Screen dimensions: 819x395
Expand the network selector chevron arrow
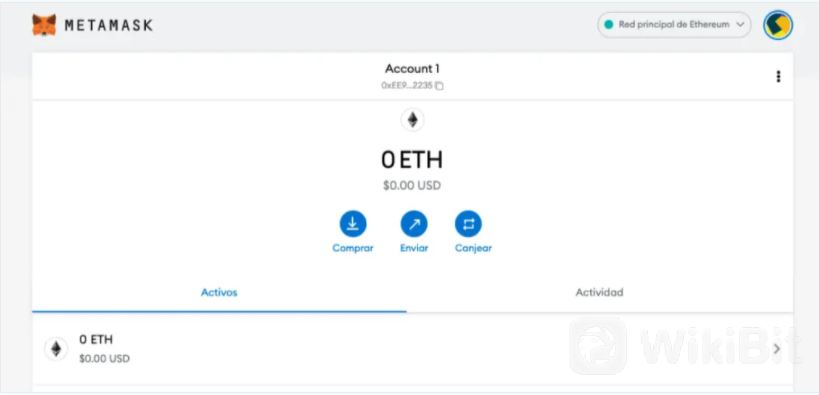click(740, 25)
